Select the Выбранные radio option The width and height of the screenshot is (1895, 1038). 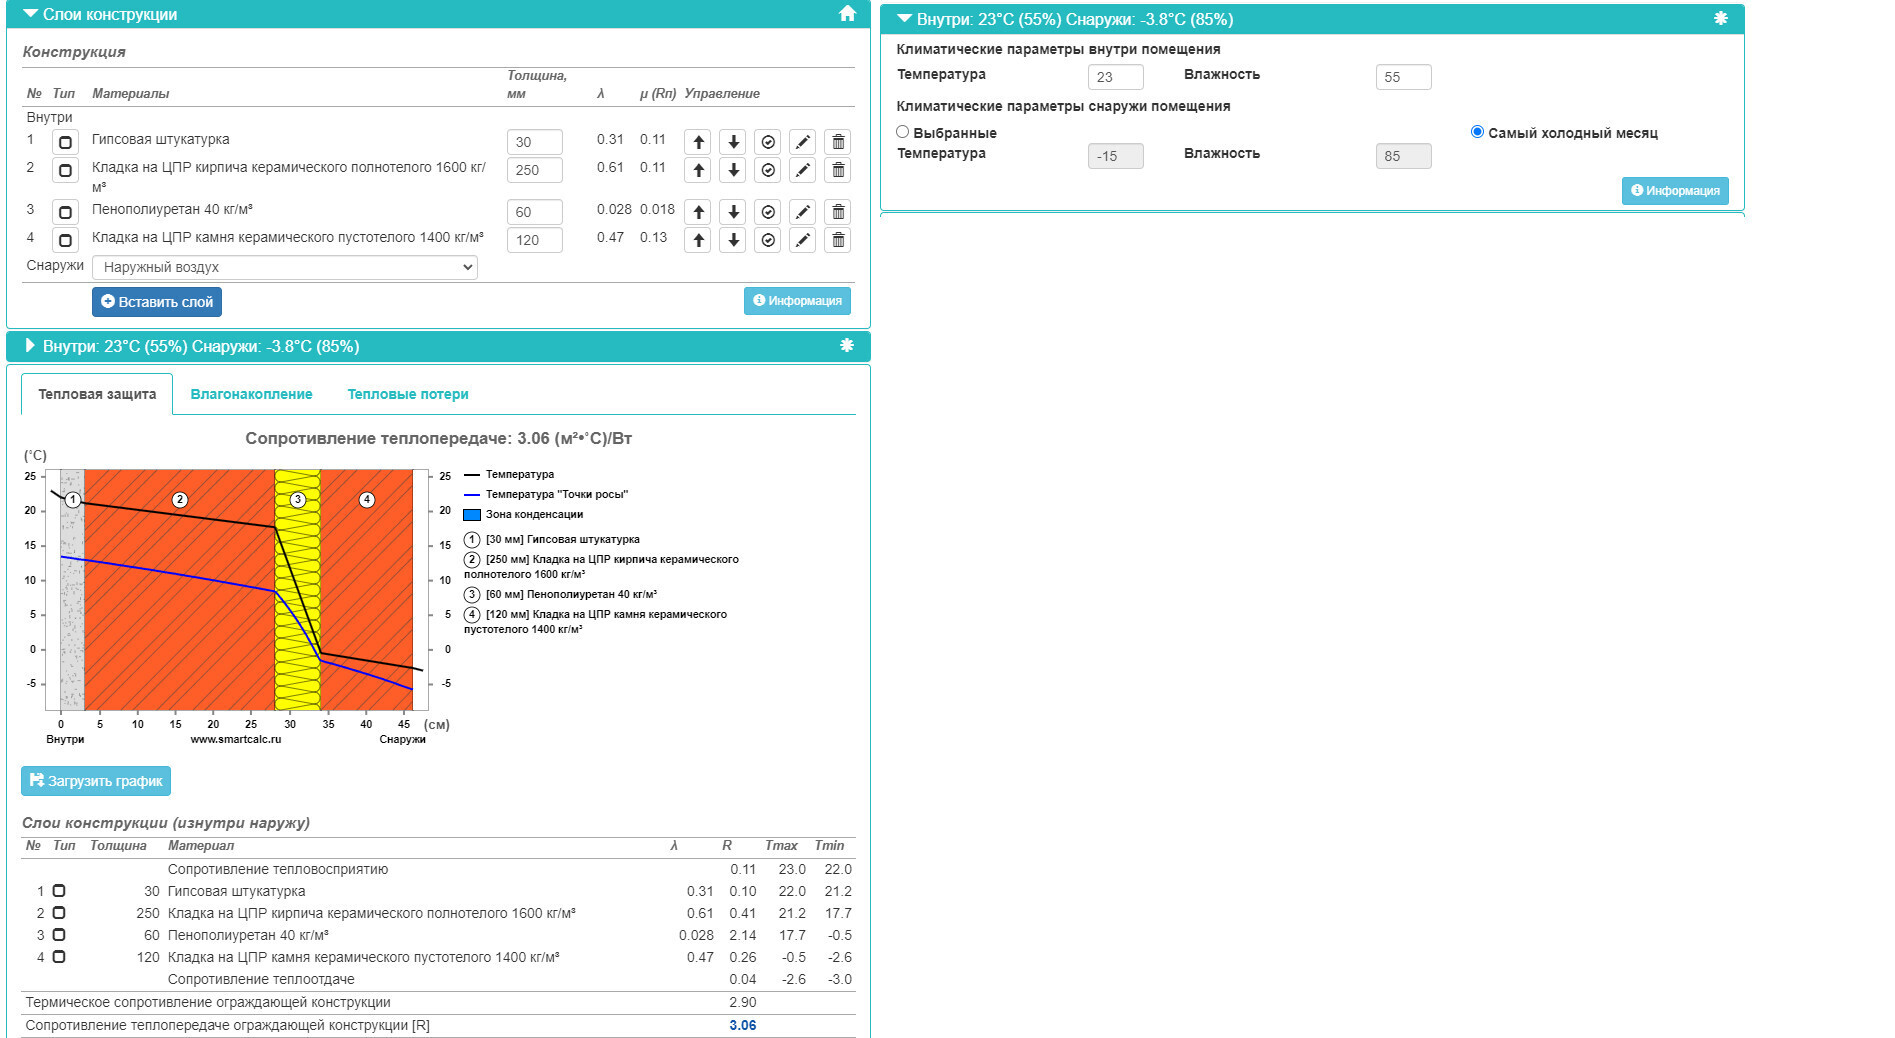click(902, 132)
